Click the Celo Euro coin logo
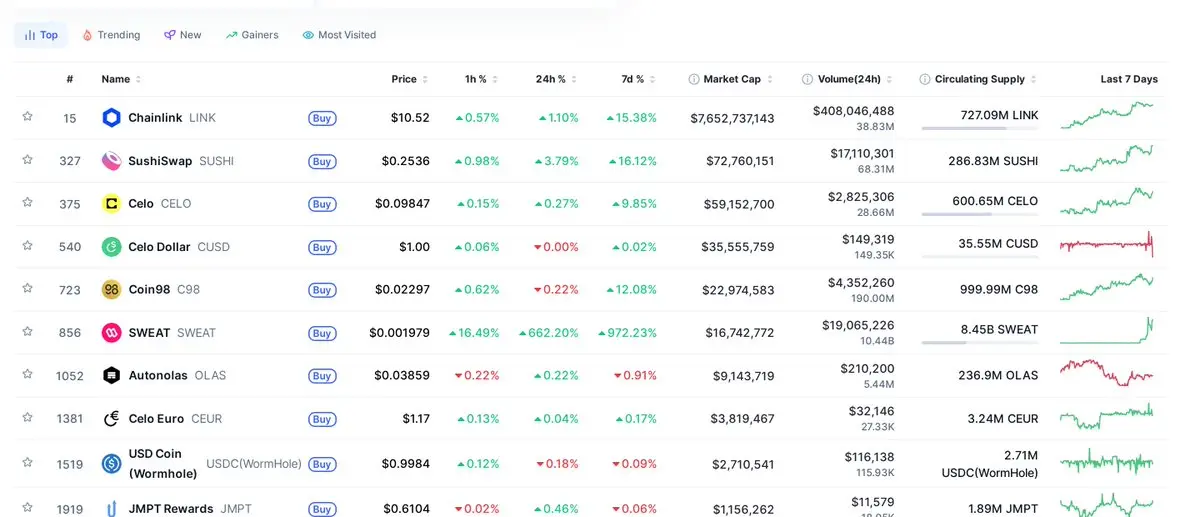The height and width of the screenshot is (517, 1200). coord(112,419)
